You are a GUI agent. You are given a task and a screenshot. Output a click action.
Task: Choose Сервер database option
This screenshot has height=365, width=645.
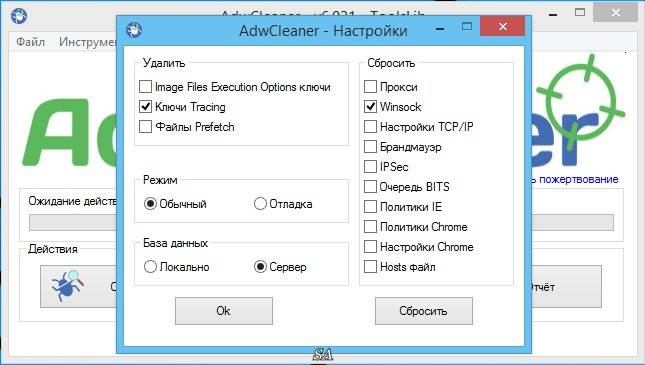coord(260,267)
